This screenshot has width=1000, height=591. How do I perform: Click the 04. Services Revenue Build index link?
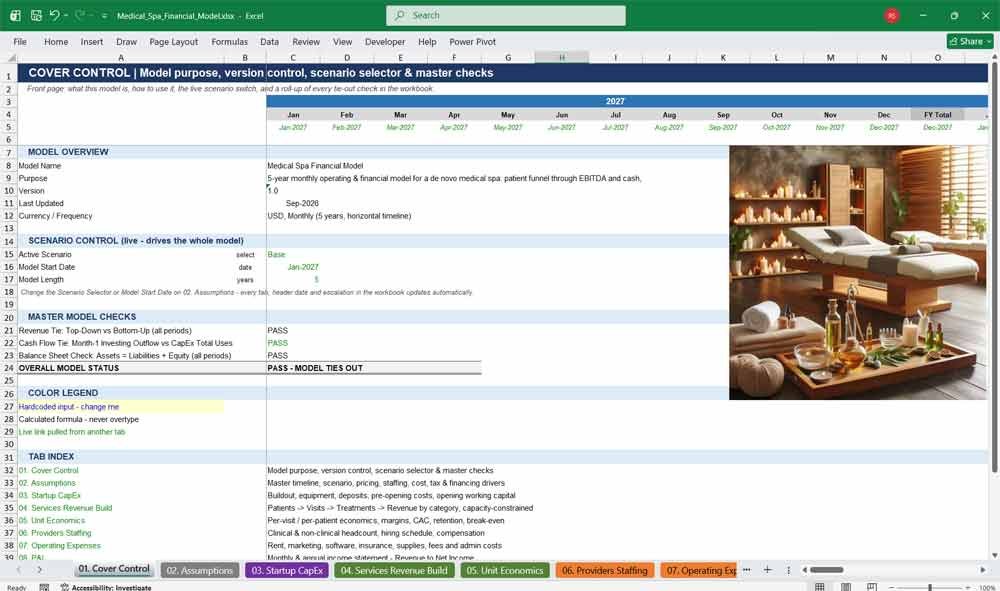[65, 508]
